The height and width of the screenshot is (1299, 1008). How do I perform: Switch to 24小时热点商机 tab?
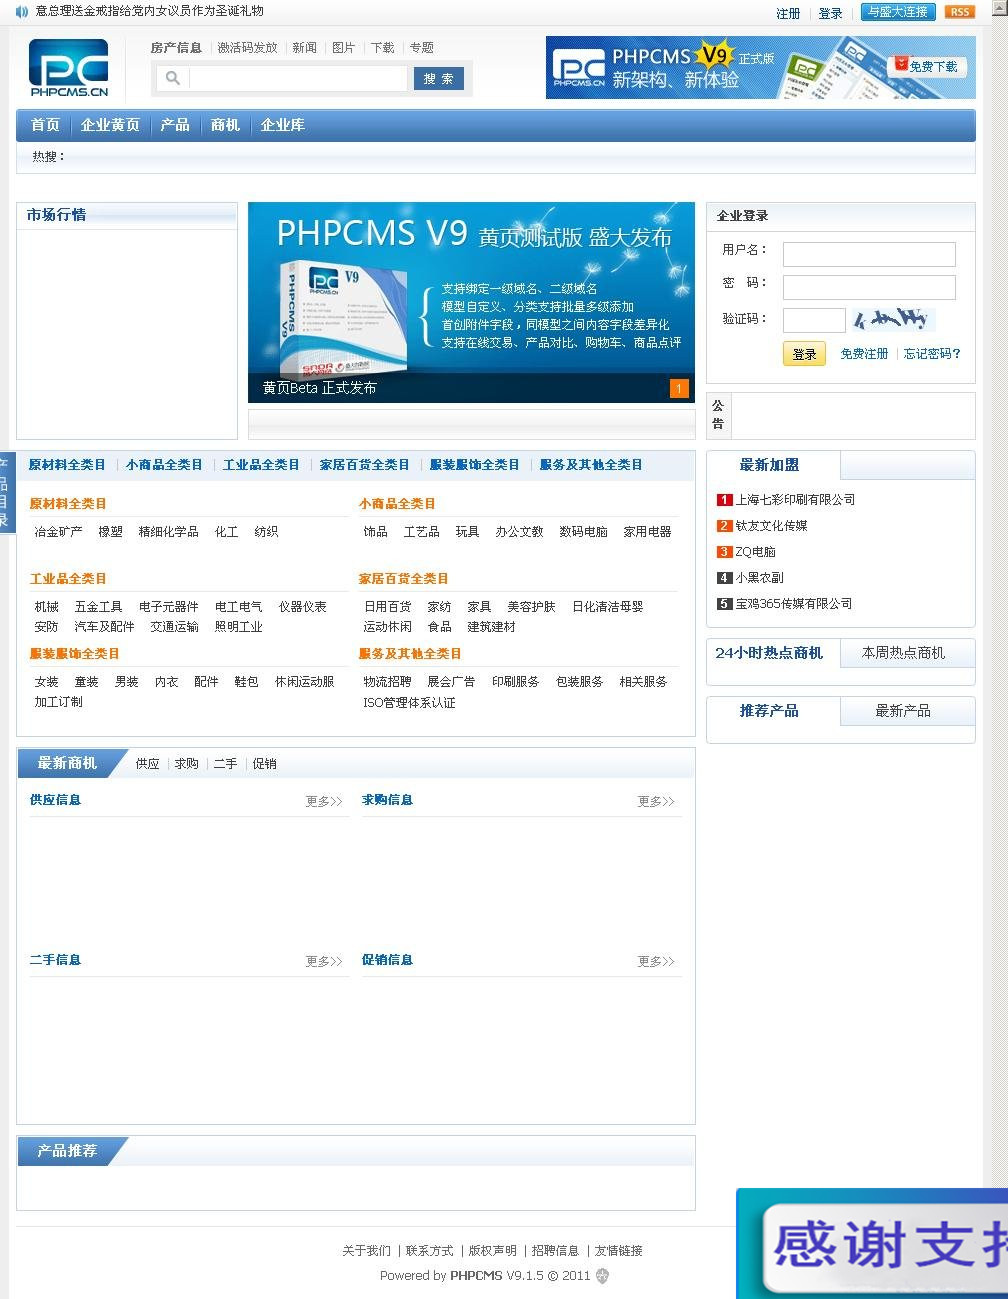pyautogui.click(x=769, y=653)
